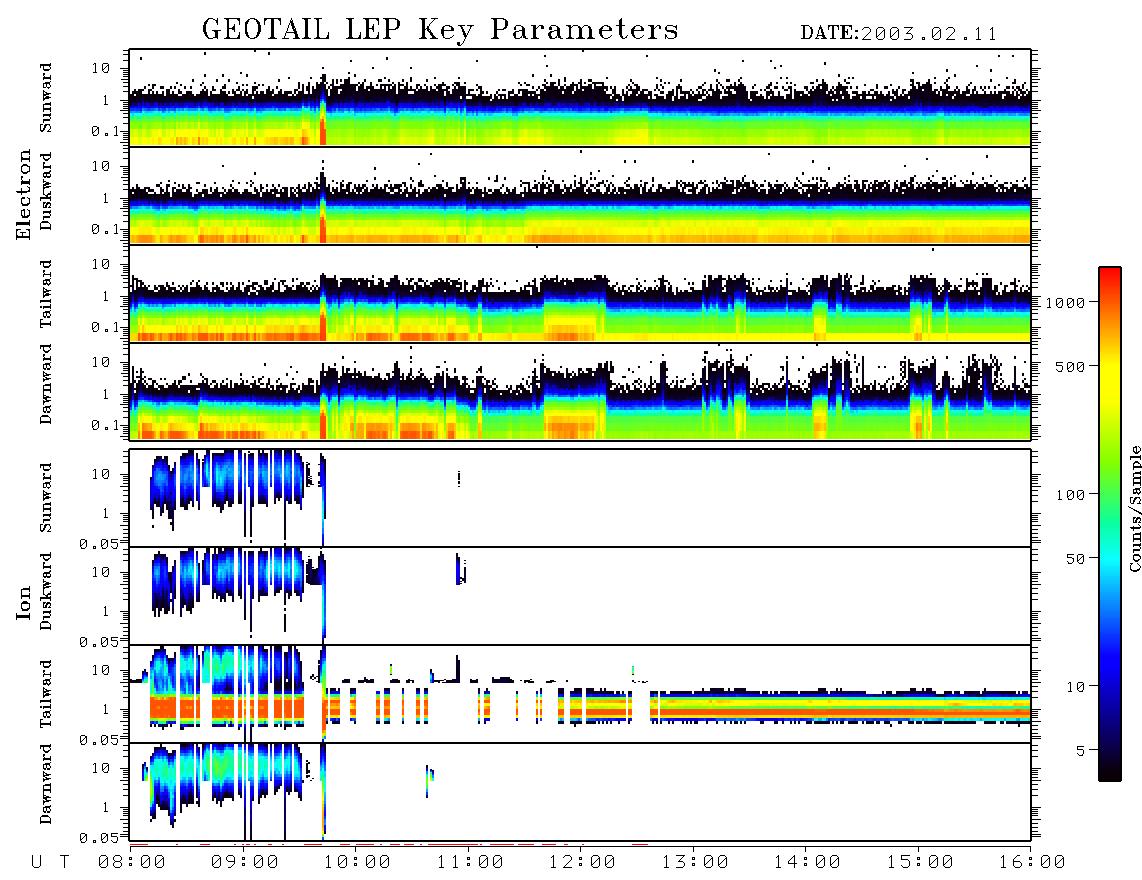This screenshot has height=880, width=1142.
Task: Select the Electron "Tailward" axis label
Action: click(x=46, y=294)
